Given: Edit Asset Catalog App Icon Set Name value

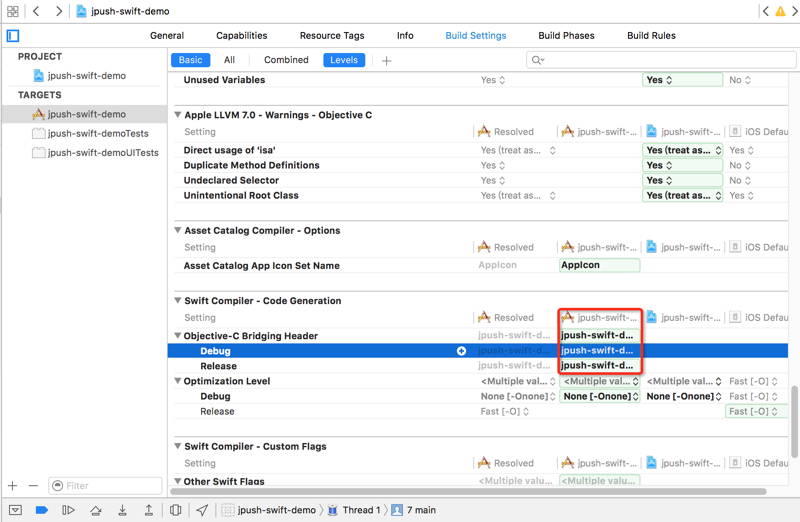Looking at the screenshot, I should [599, 265].
